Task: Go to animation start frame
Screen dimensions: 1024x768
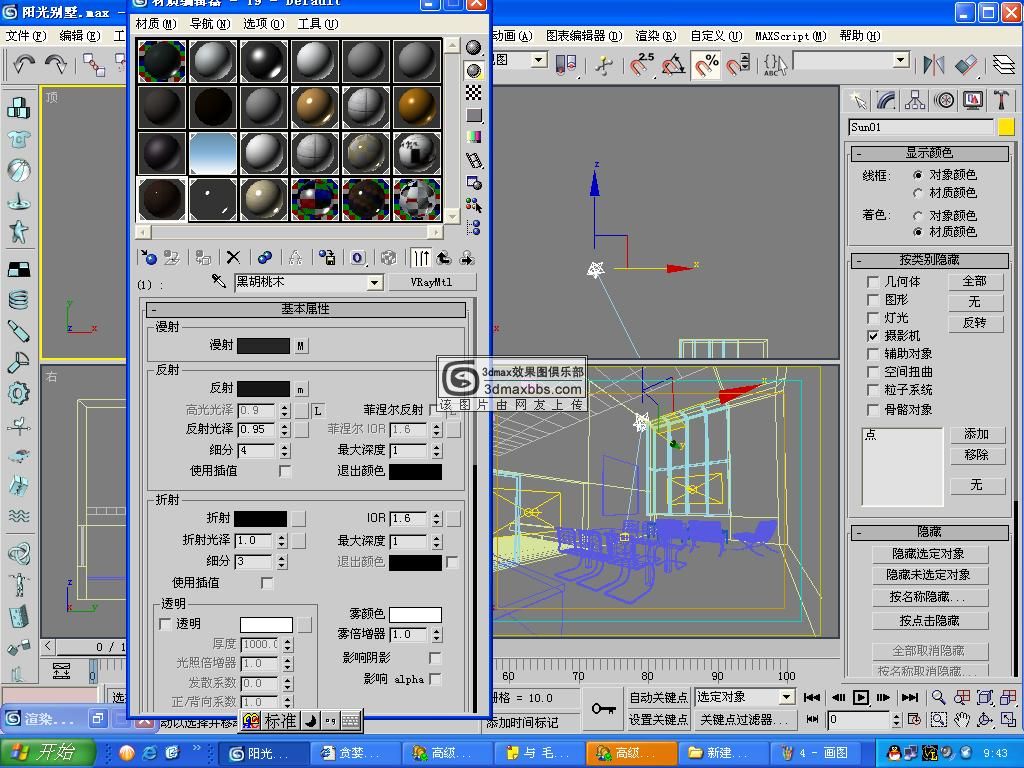Action: 812,697
